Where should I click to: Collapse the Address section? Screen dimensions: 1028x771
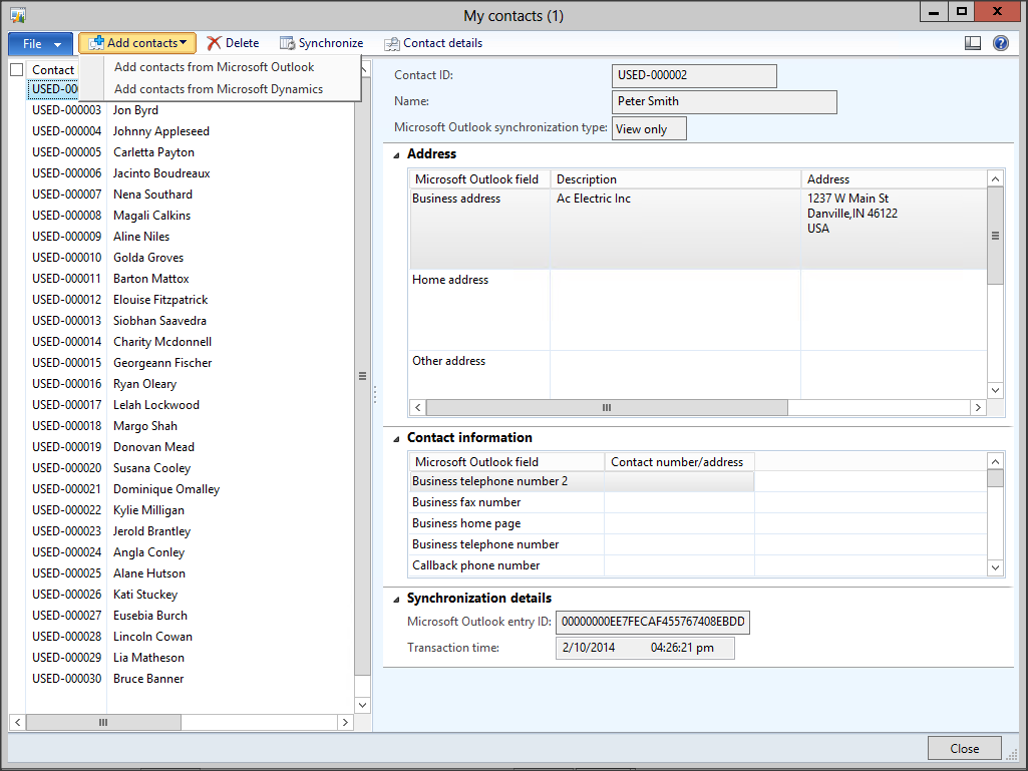click(398, 155)
